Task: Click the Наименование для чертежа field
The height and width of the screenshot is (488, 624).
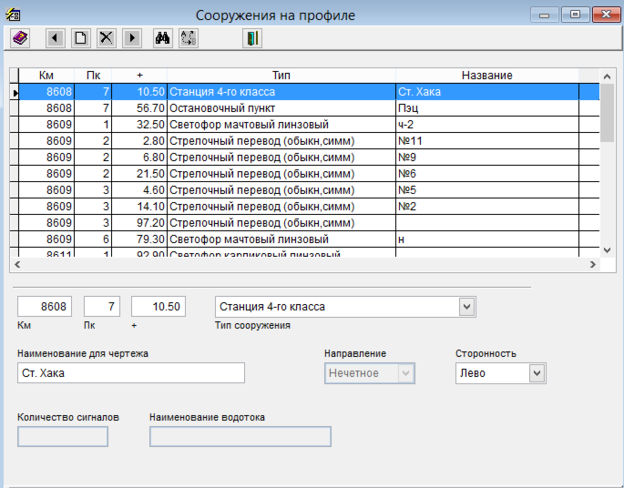Action: tap(131, 373)
